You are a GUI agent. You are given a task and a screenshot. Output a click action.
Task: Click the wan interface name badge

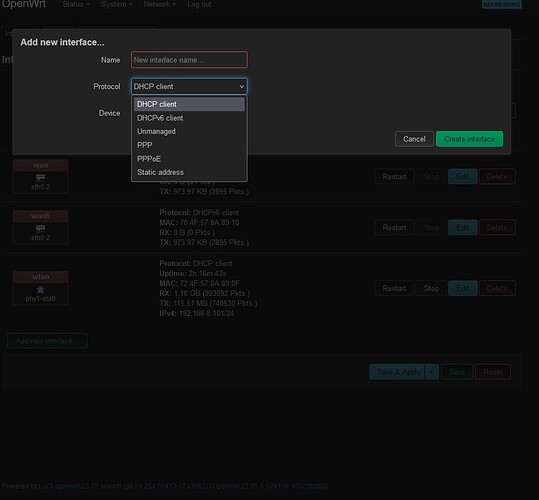(x=41, y=165)
